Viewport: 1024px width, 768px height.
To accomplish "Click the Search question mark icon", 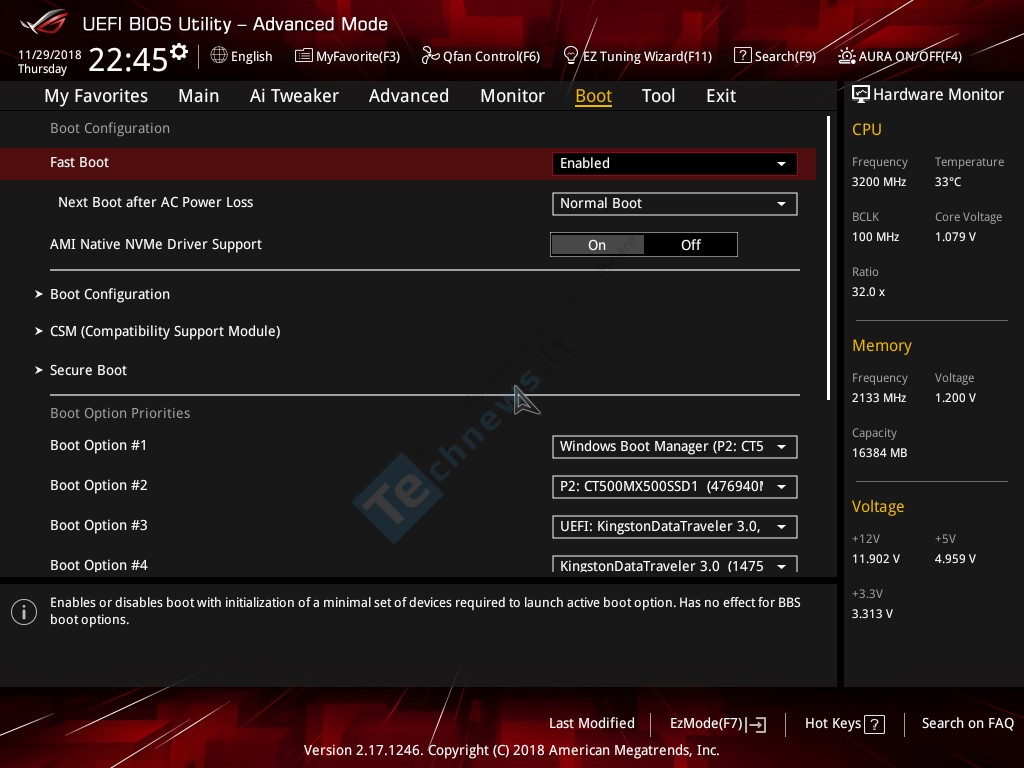I will 743,56.
